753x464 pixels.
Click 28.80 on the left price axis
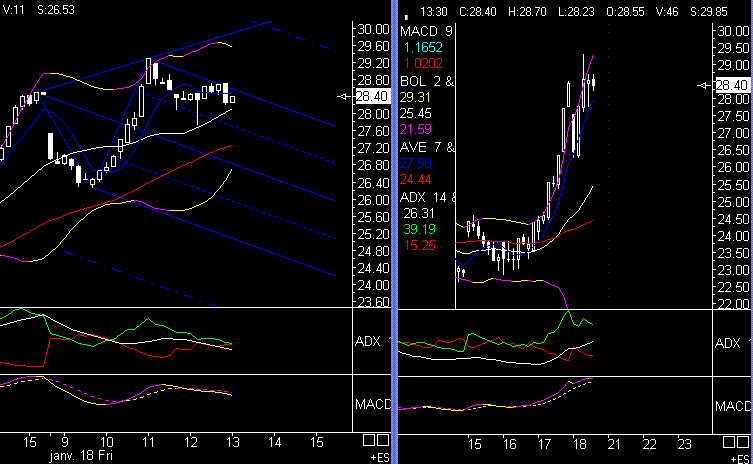(x=374, y=80)
